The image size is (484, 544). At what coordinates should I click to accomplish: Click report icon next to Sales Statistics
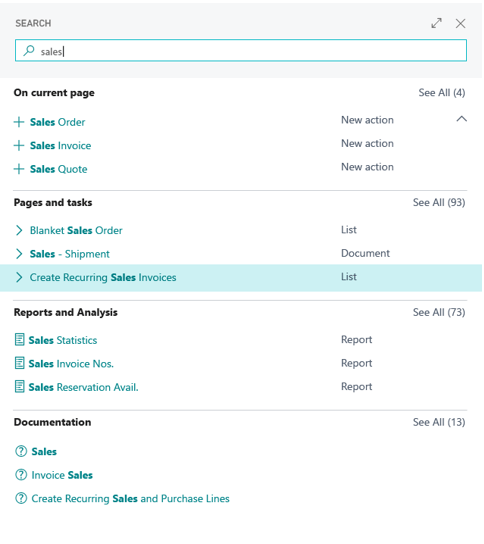[x=20, y=341]
